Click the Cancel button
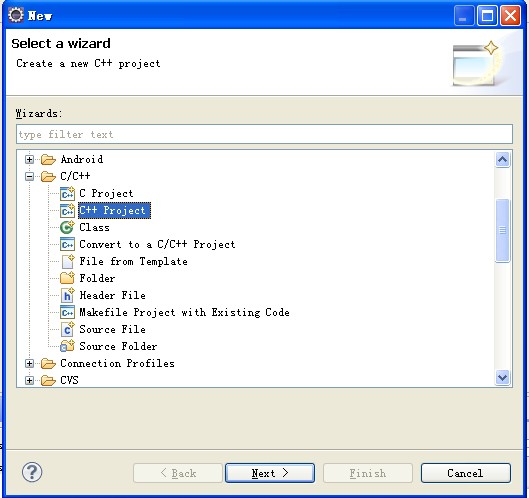This screenshot has height=498, width=529. (x=466, y=473)
